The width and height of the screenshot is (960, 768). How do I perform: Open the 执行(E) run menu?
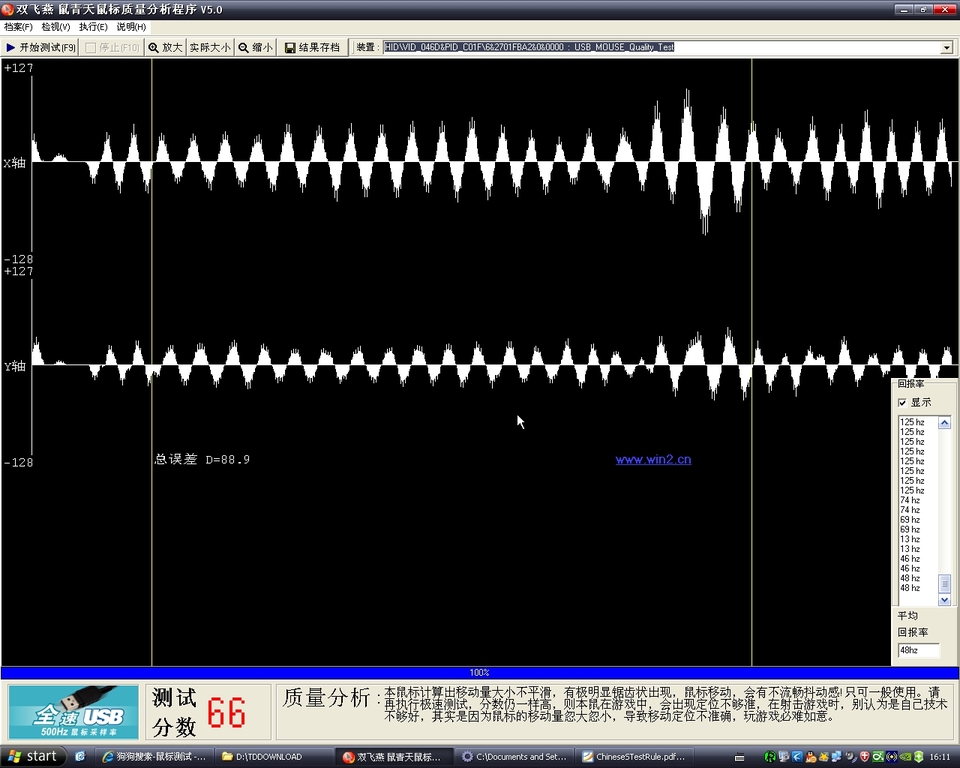click(93, 27)
